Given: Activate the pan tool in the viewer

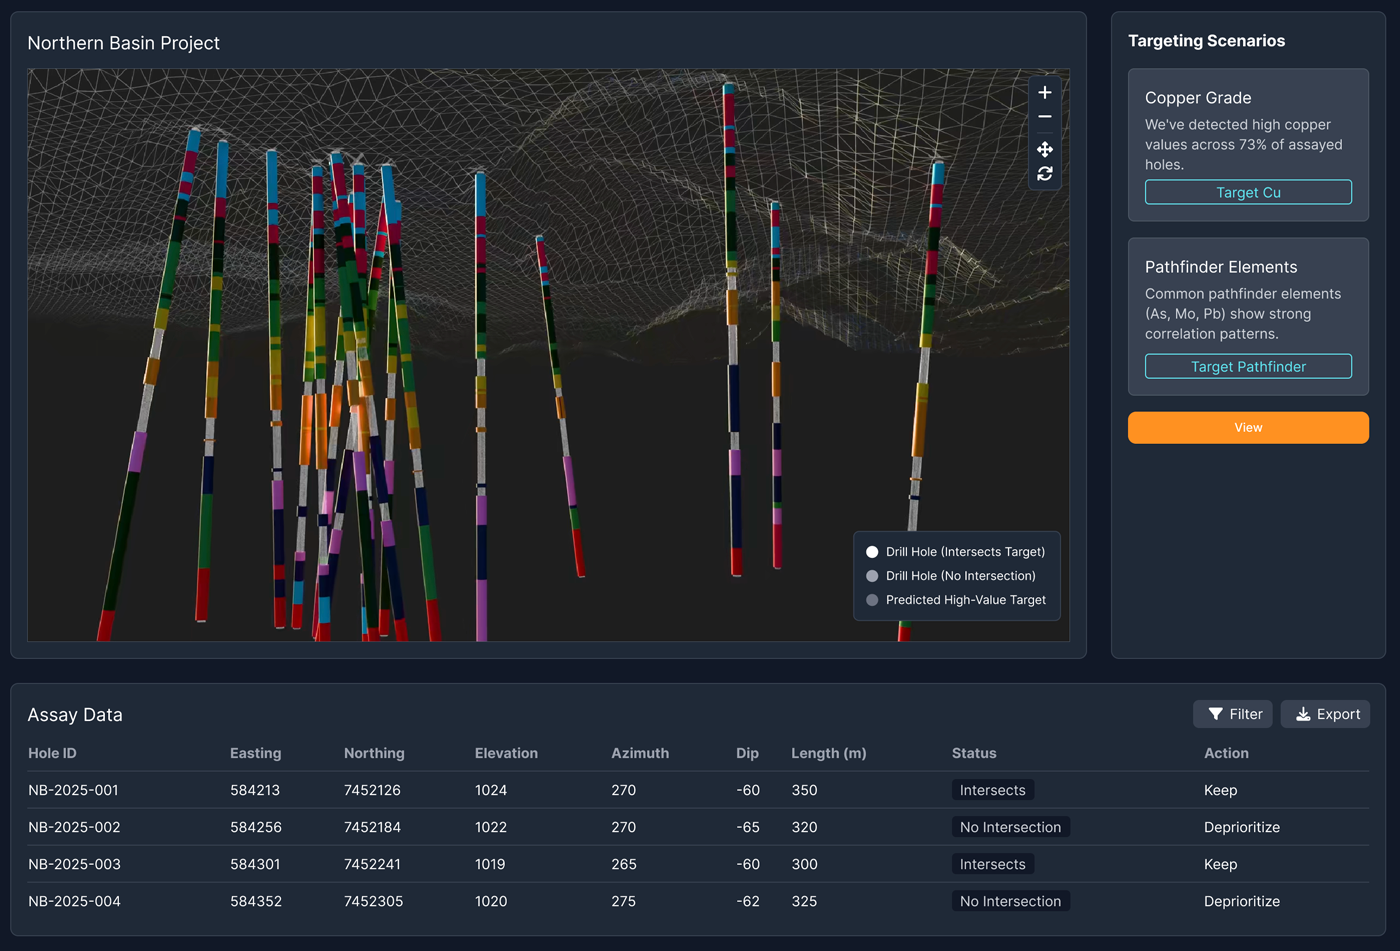Looking at the screenshot, I should [1044, 149].
